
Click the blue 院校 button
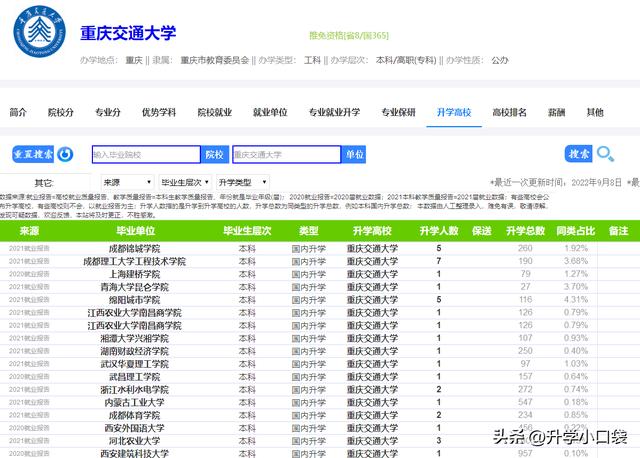[215, 154]
